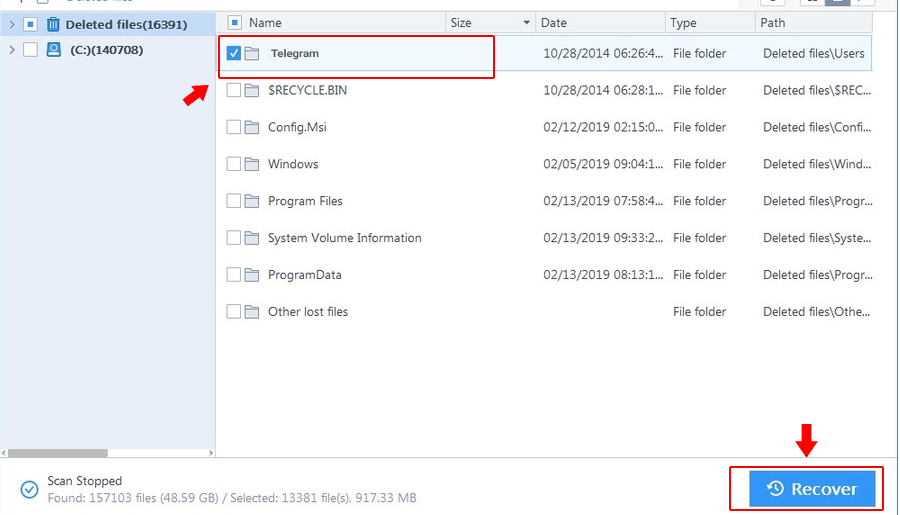Image resolution: width=900 pixels, height=515 pixels.
Task: Click the Config.Msi folder icon
Action: [x=252, y=127]
